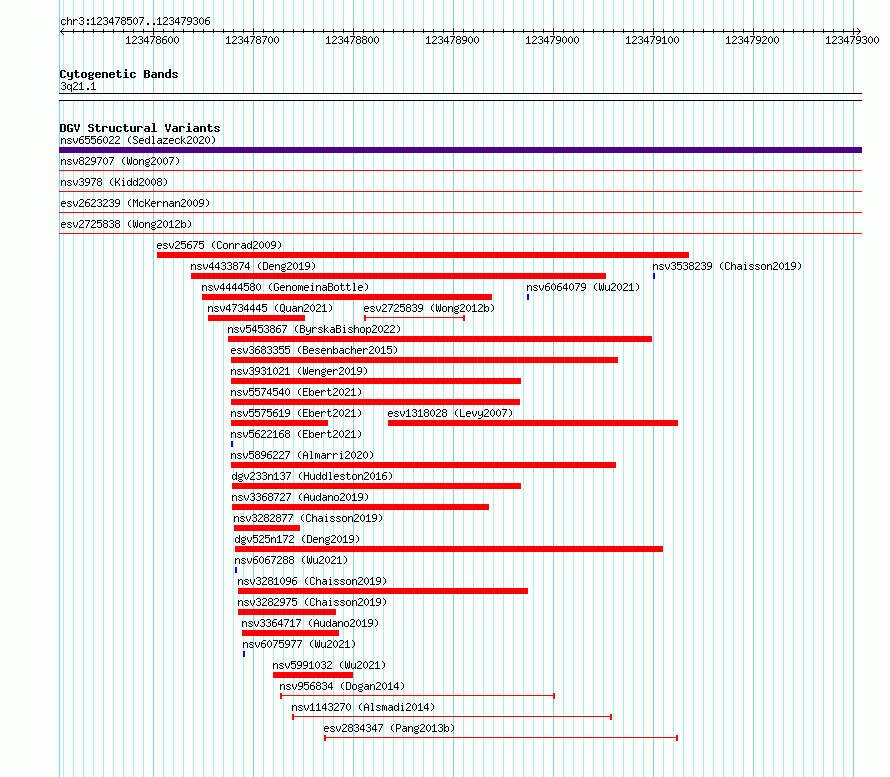Click esv2725839 (Wong2012b) thin span line
This screenshot has height=777, width=890.
414,318
